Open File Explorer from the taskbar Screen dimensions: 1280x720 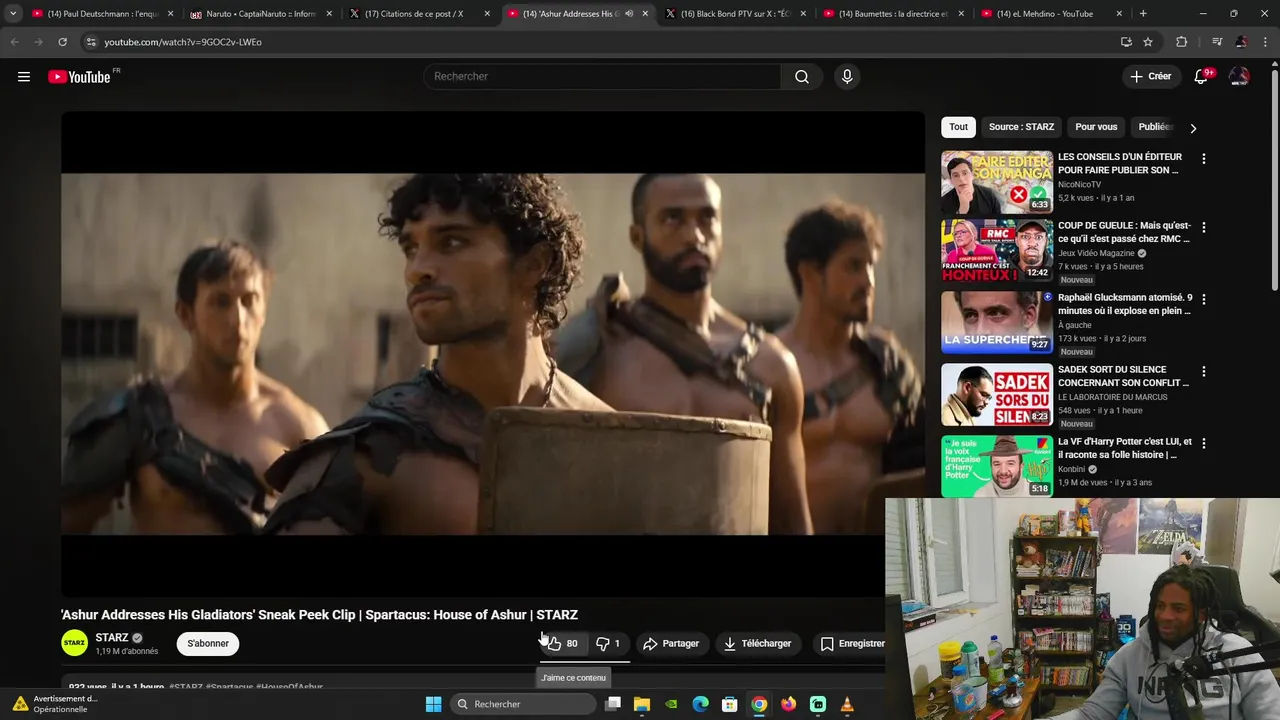[642, 704]
